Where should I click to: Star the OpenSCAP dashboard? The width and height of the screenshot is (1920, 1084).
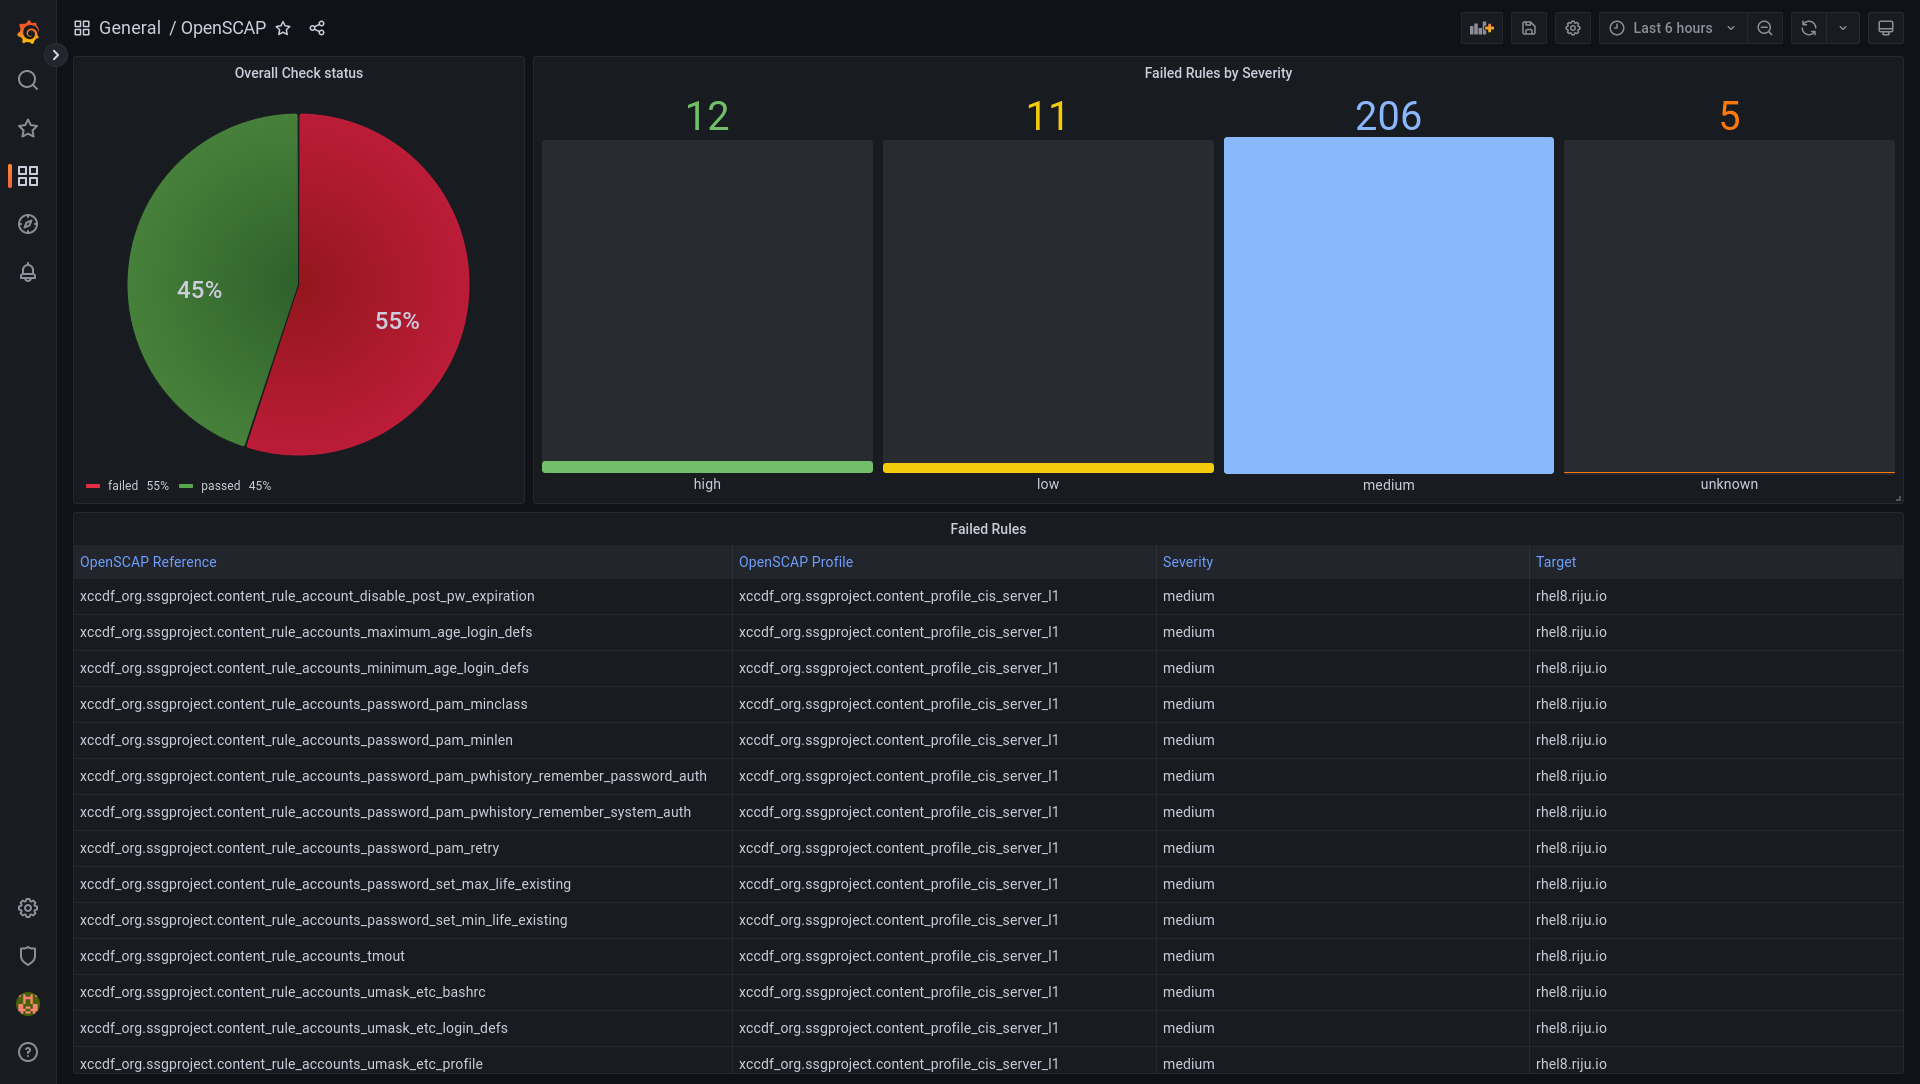[x=283, y=28]
